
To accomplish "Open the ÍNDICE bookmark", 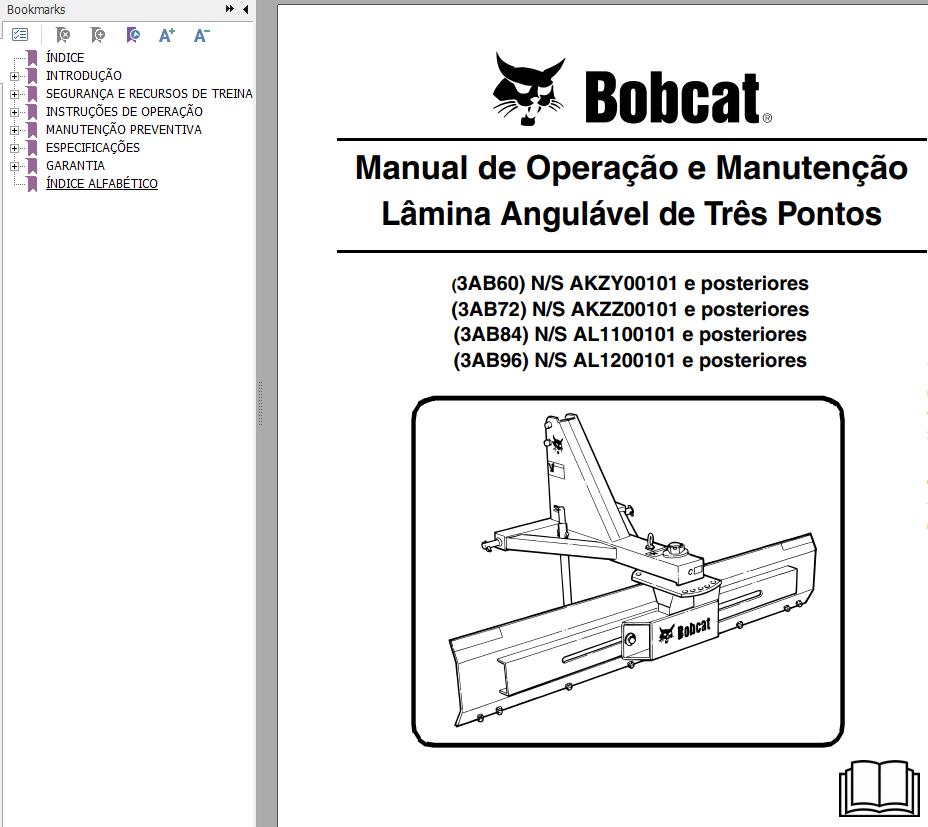I will [65, 57].
